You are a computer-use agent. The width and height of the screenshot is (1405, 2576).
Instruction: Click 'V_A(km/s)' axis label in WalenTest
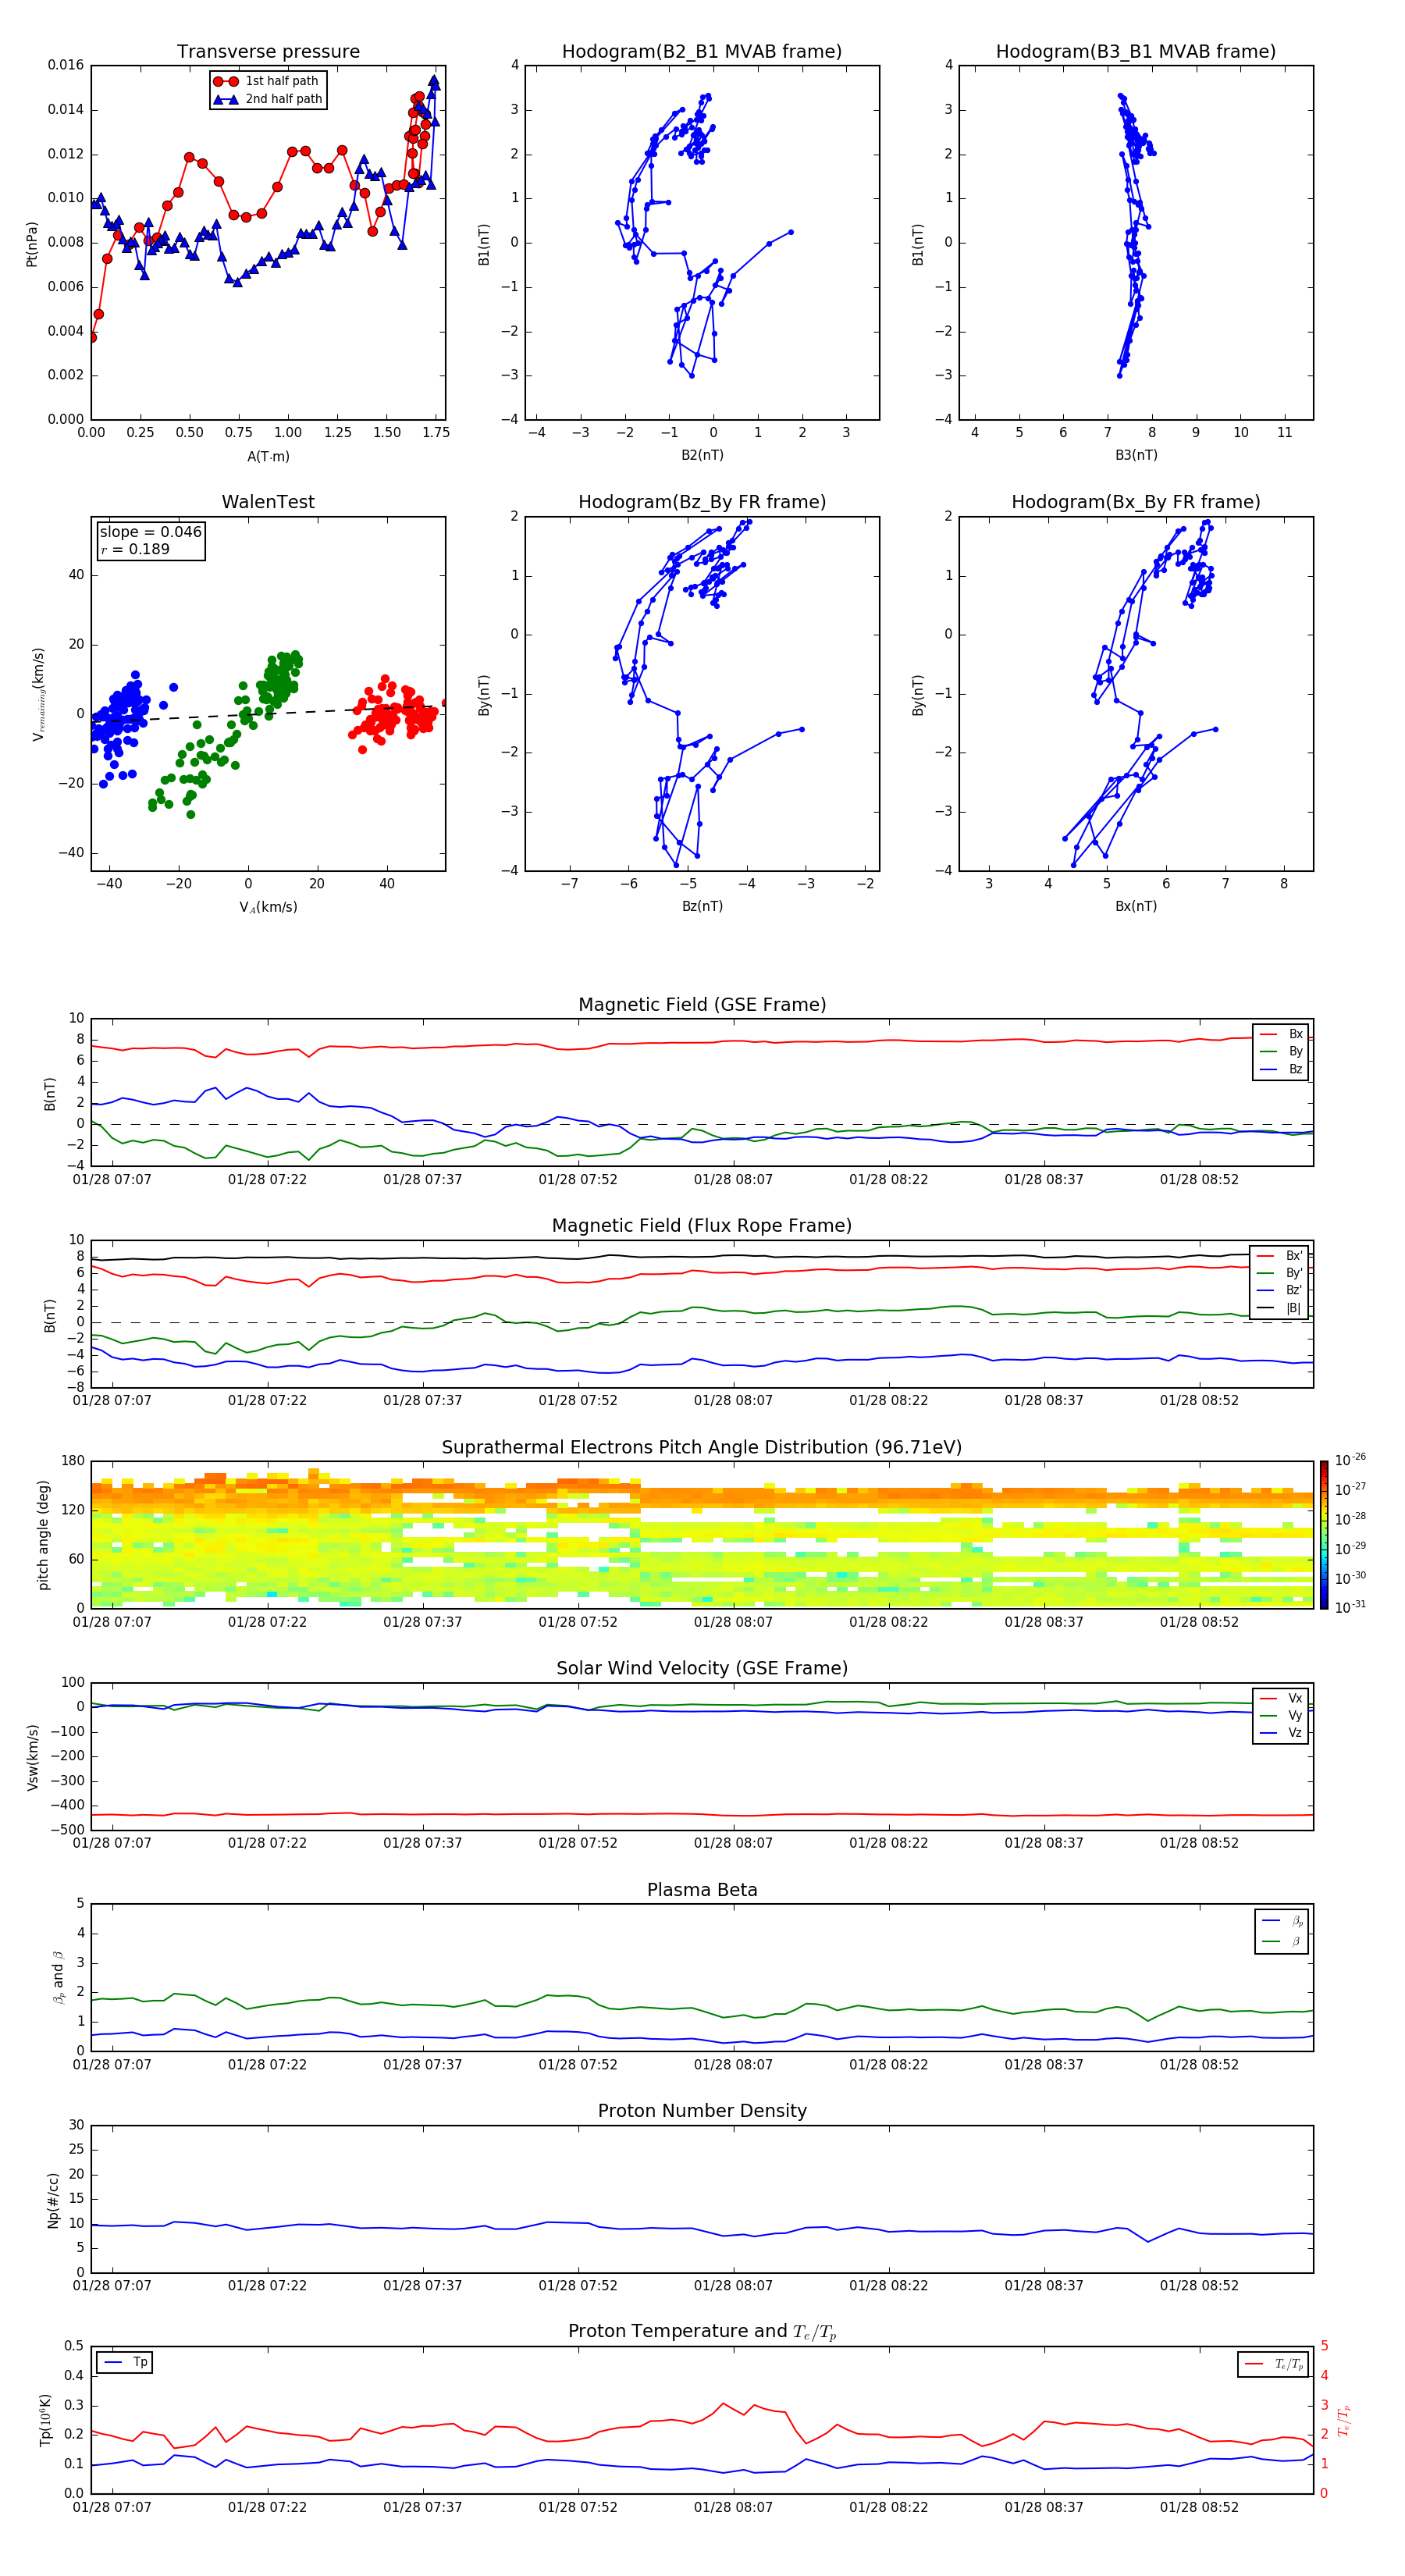tap(268, 907)
